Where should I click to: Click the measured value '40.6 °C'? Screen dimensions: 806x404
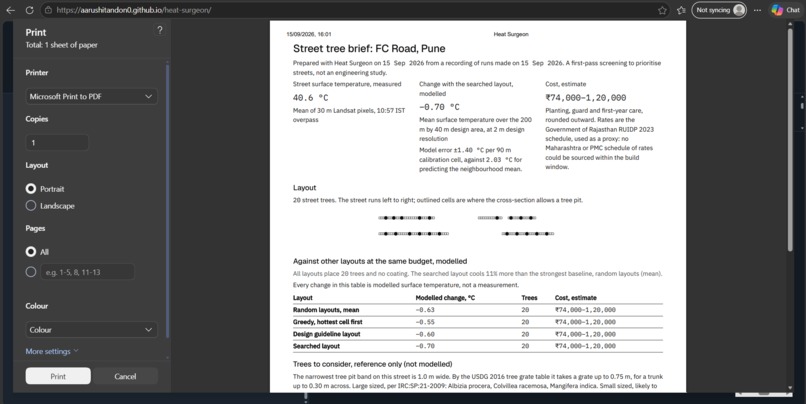(x=310, y=98)
